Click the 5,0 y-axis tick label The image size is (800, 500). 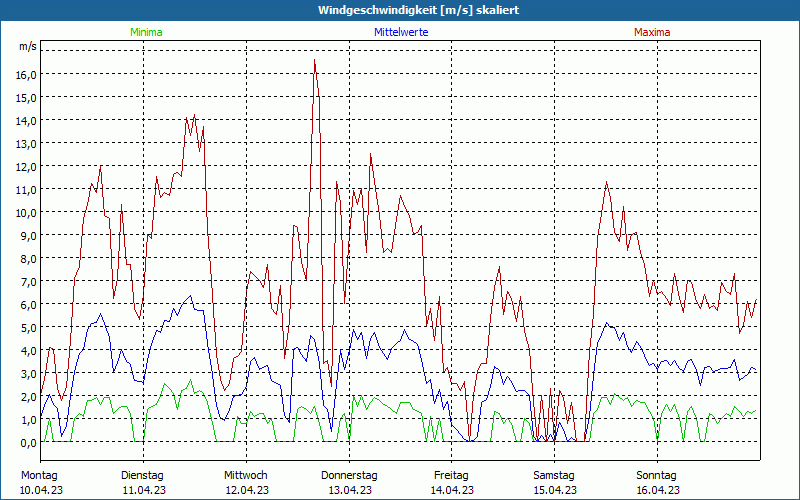pyautogui.click(x=27, y=327)
